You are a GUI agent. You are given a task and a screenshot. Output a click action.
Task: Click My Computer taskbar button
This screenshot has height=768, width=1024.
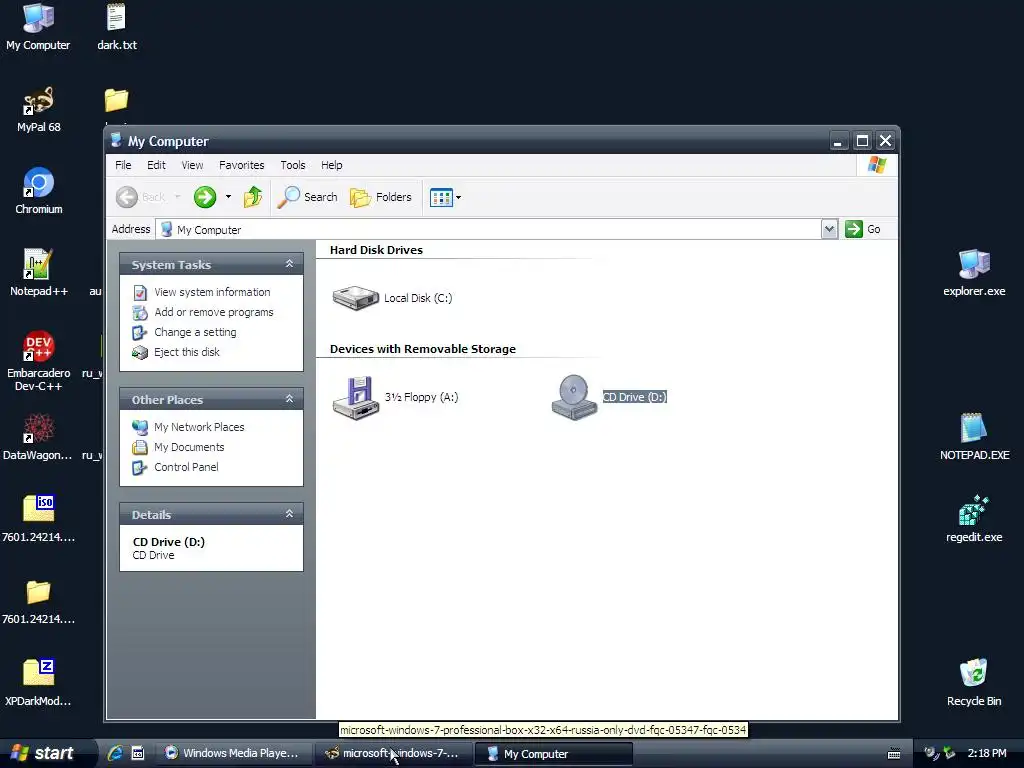point(552,754)
